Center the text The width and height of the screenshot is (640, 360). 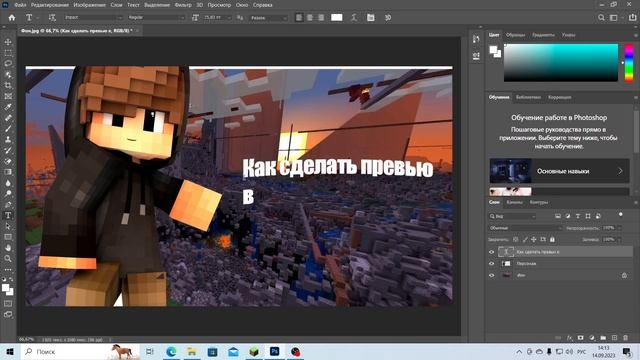click(310, 18)
